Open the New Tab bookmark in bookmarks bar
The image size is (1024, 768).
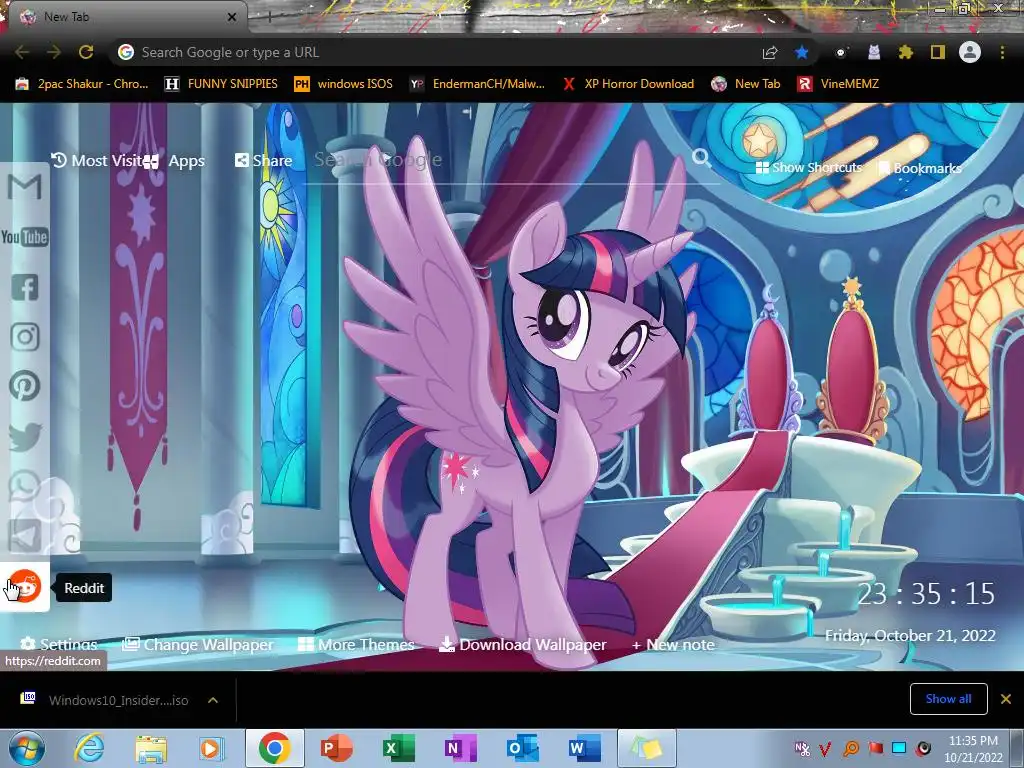click(746, 84)
